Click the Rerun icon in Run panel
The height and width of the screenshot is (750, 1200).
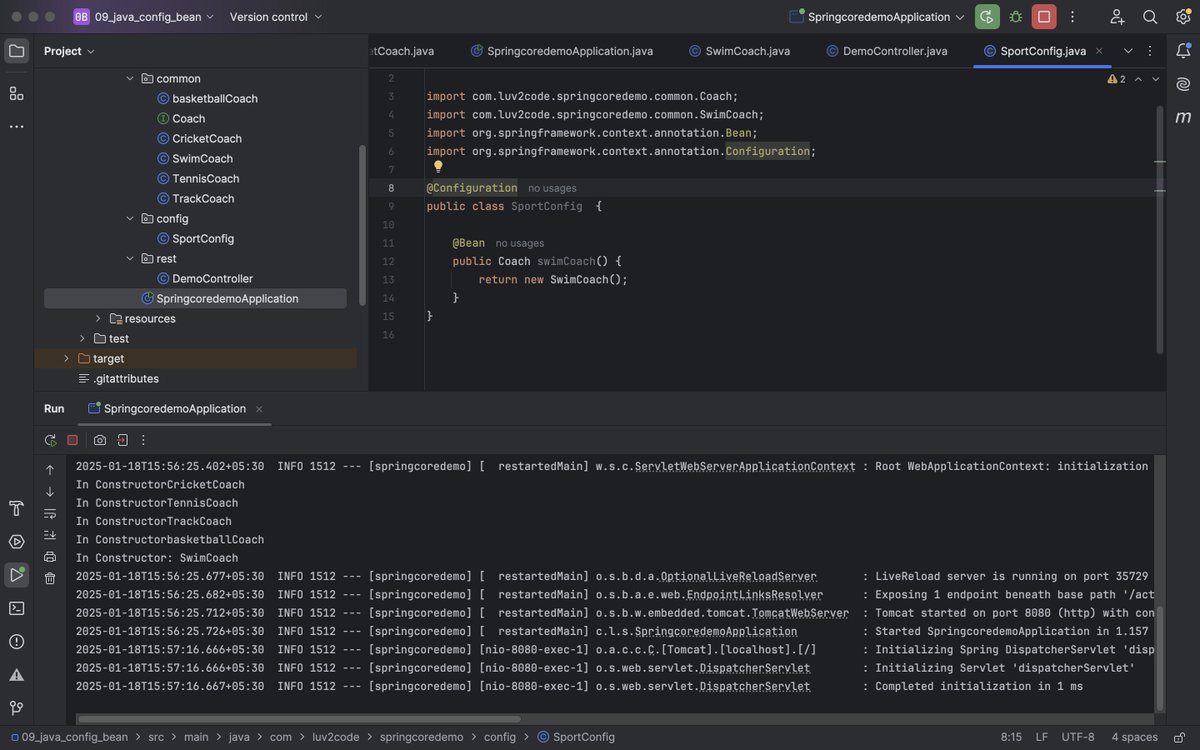point(50,440)
